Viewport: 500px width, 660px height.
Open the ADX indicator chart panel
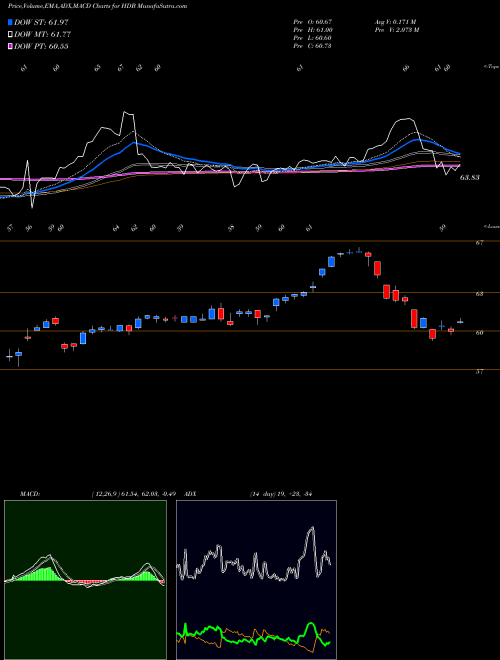tap(256, 580)
